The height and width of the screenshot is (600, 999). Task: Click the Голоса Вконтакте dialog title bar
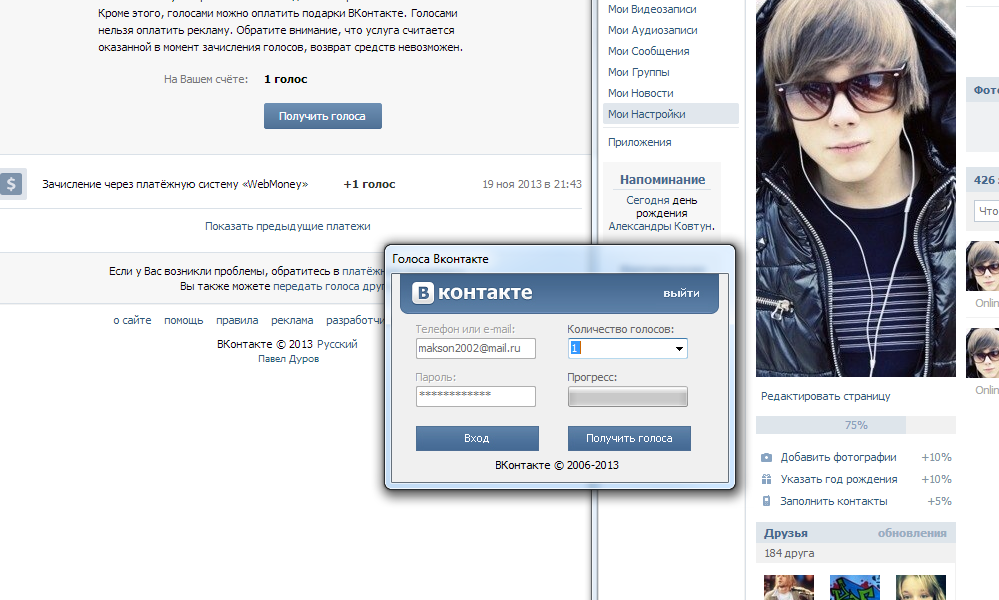(560, 259)
